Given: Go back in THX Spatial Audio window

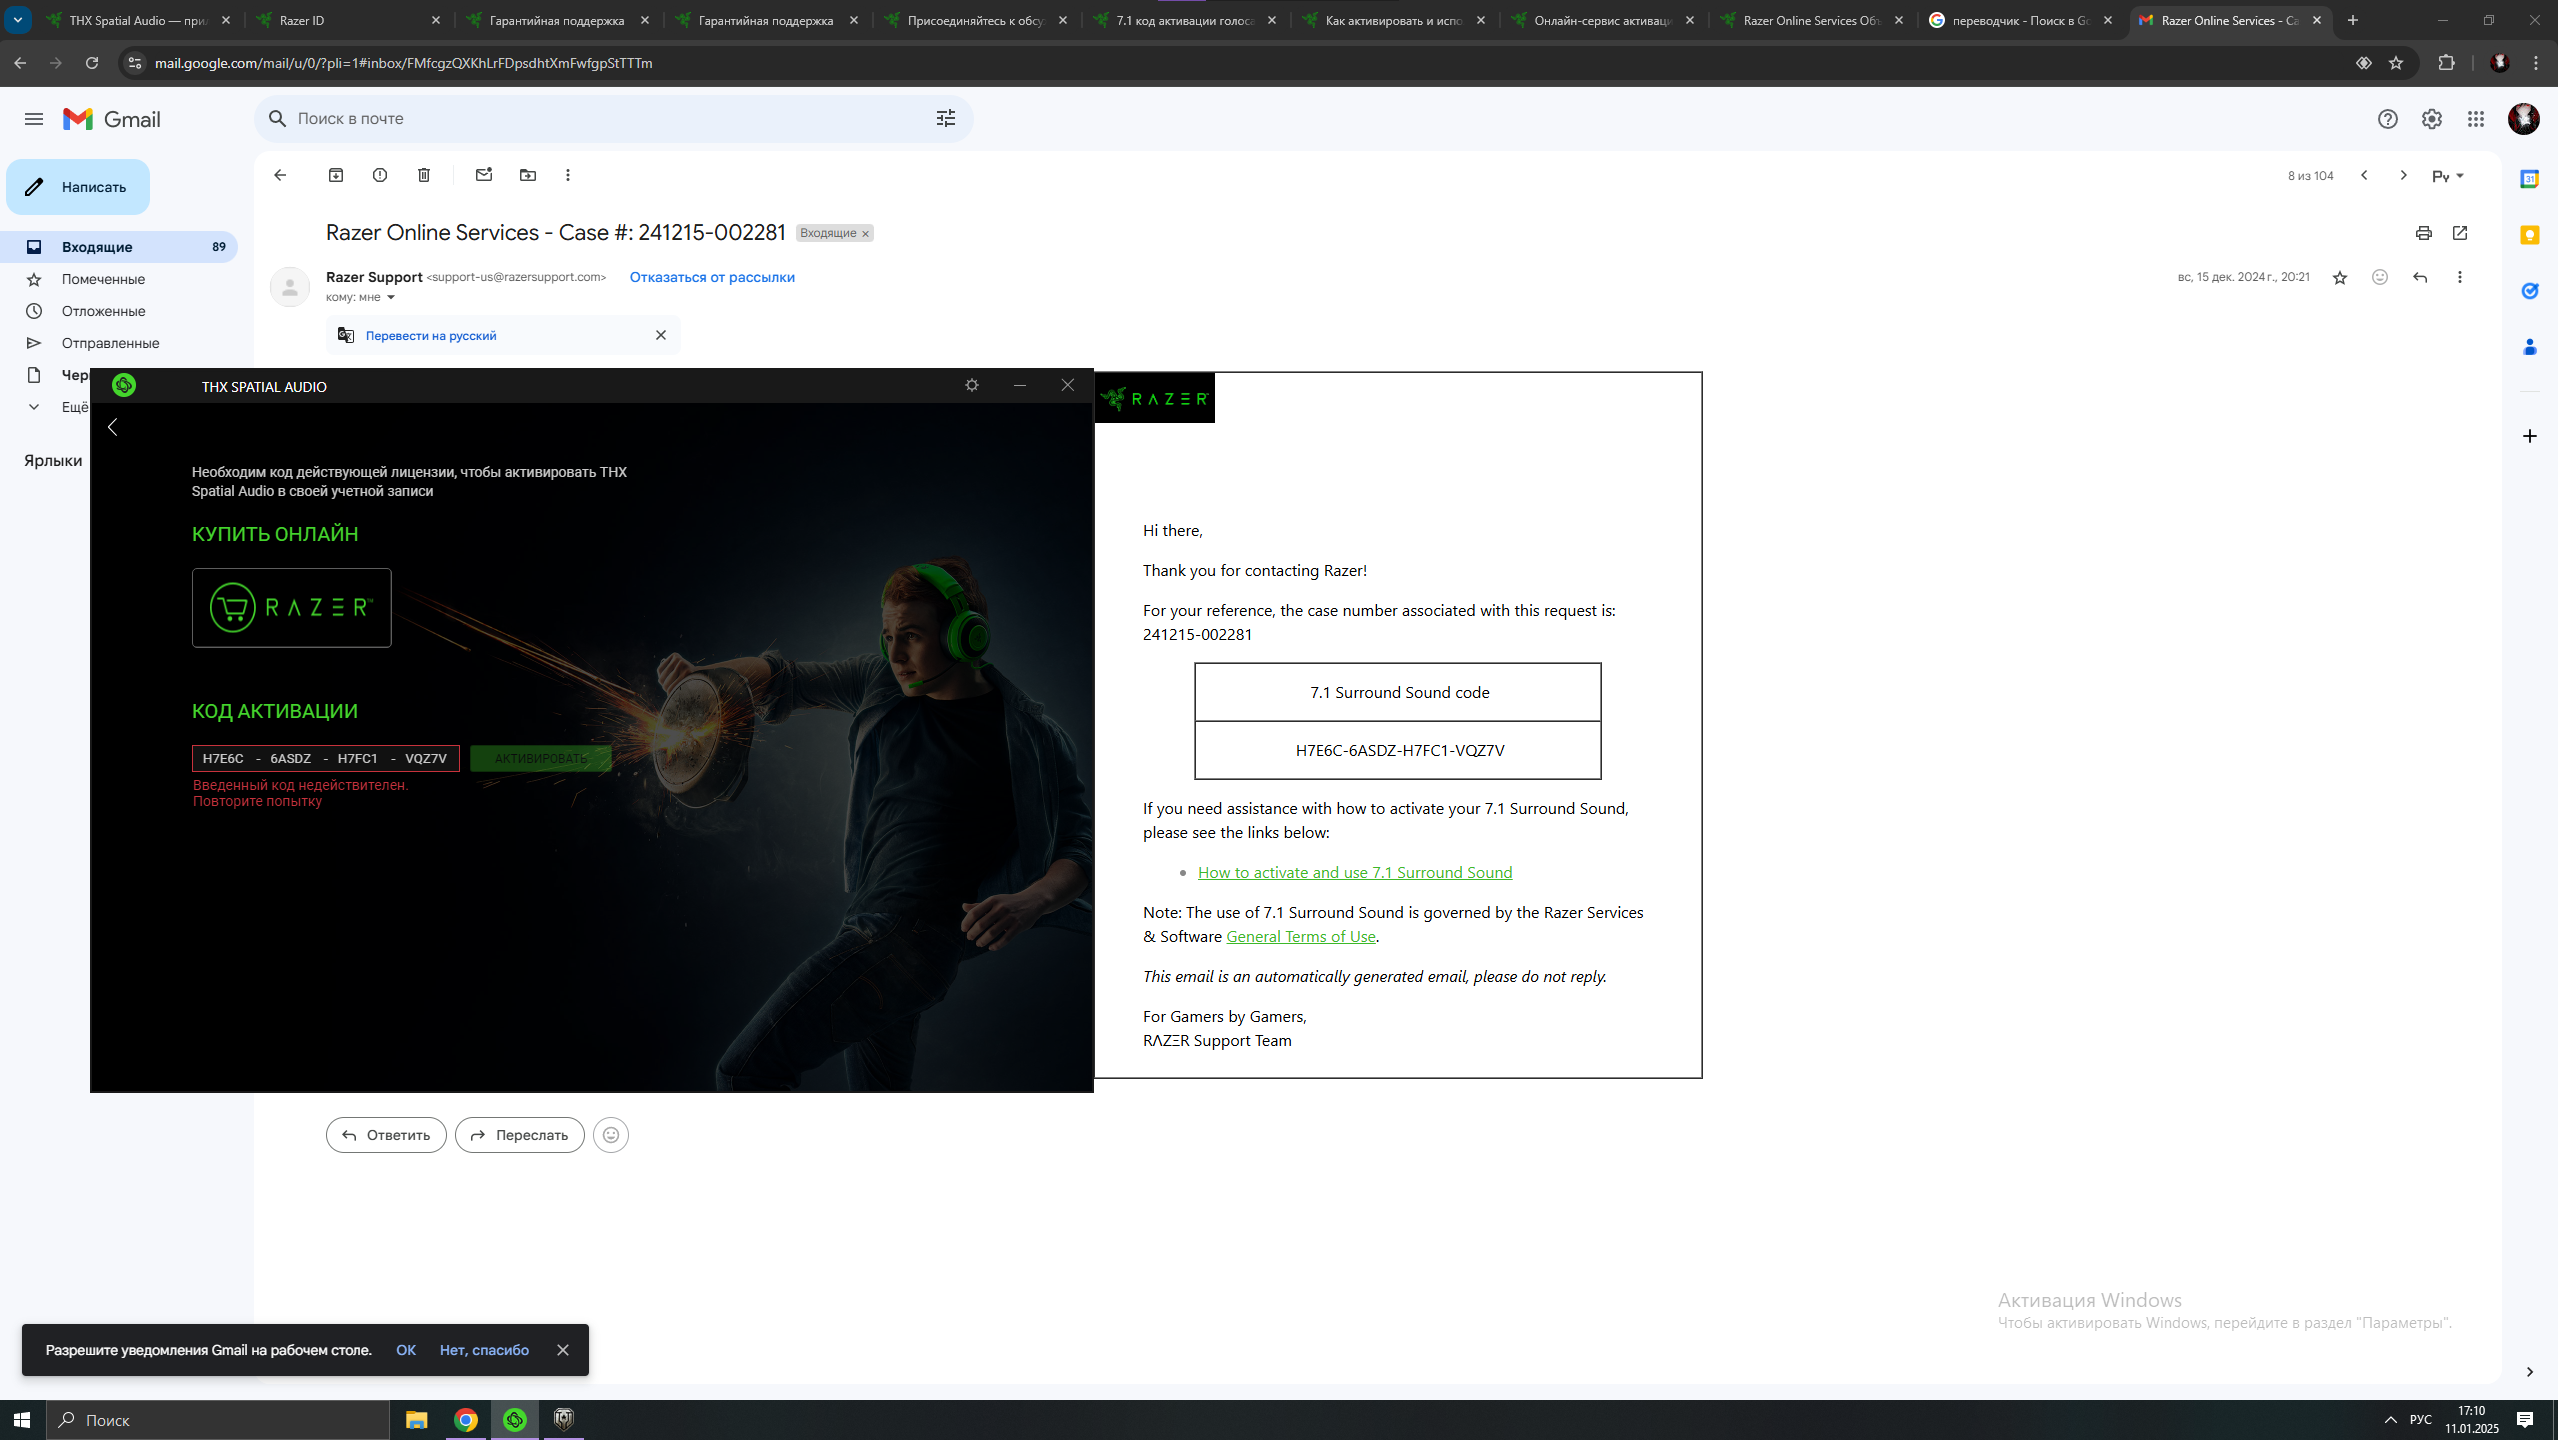Looking at the screenshot, I should [113, 427].
